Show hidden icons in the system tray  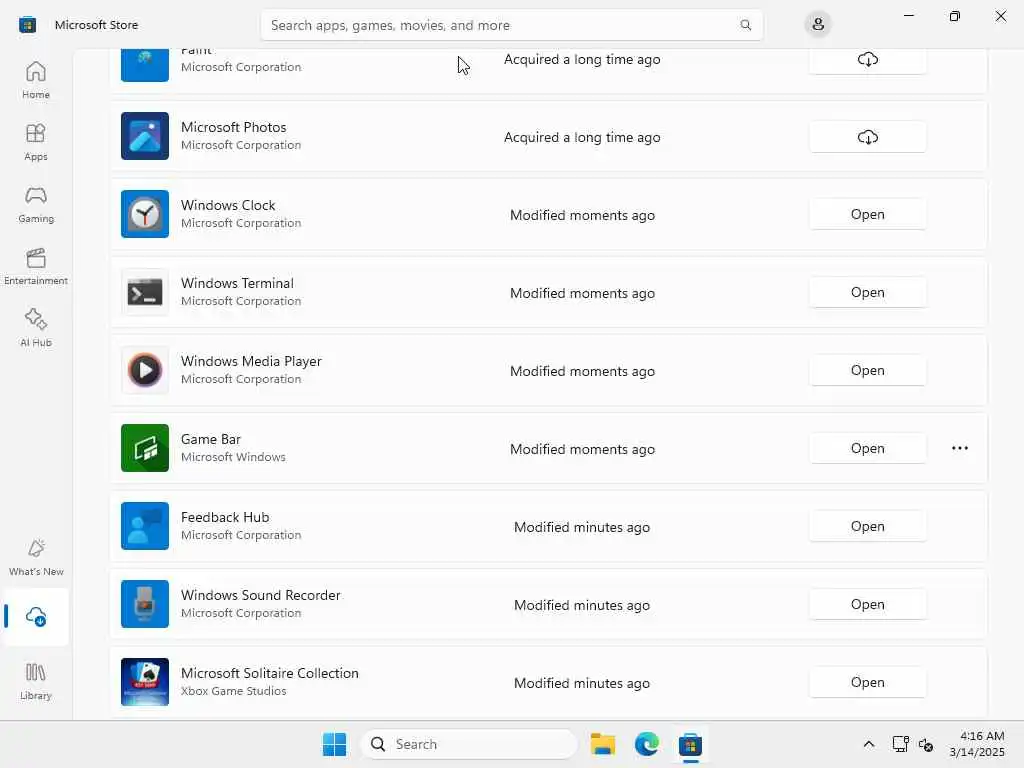tap(869, 744)
